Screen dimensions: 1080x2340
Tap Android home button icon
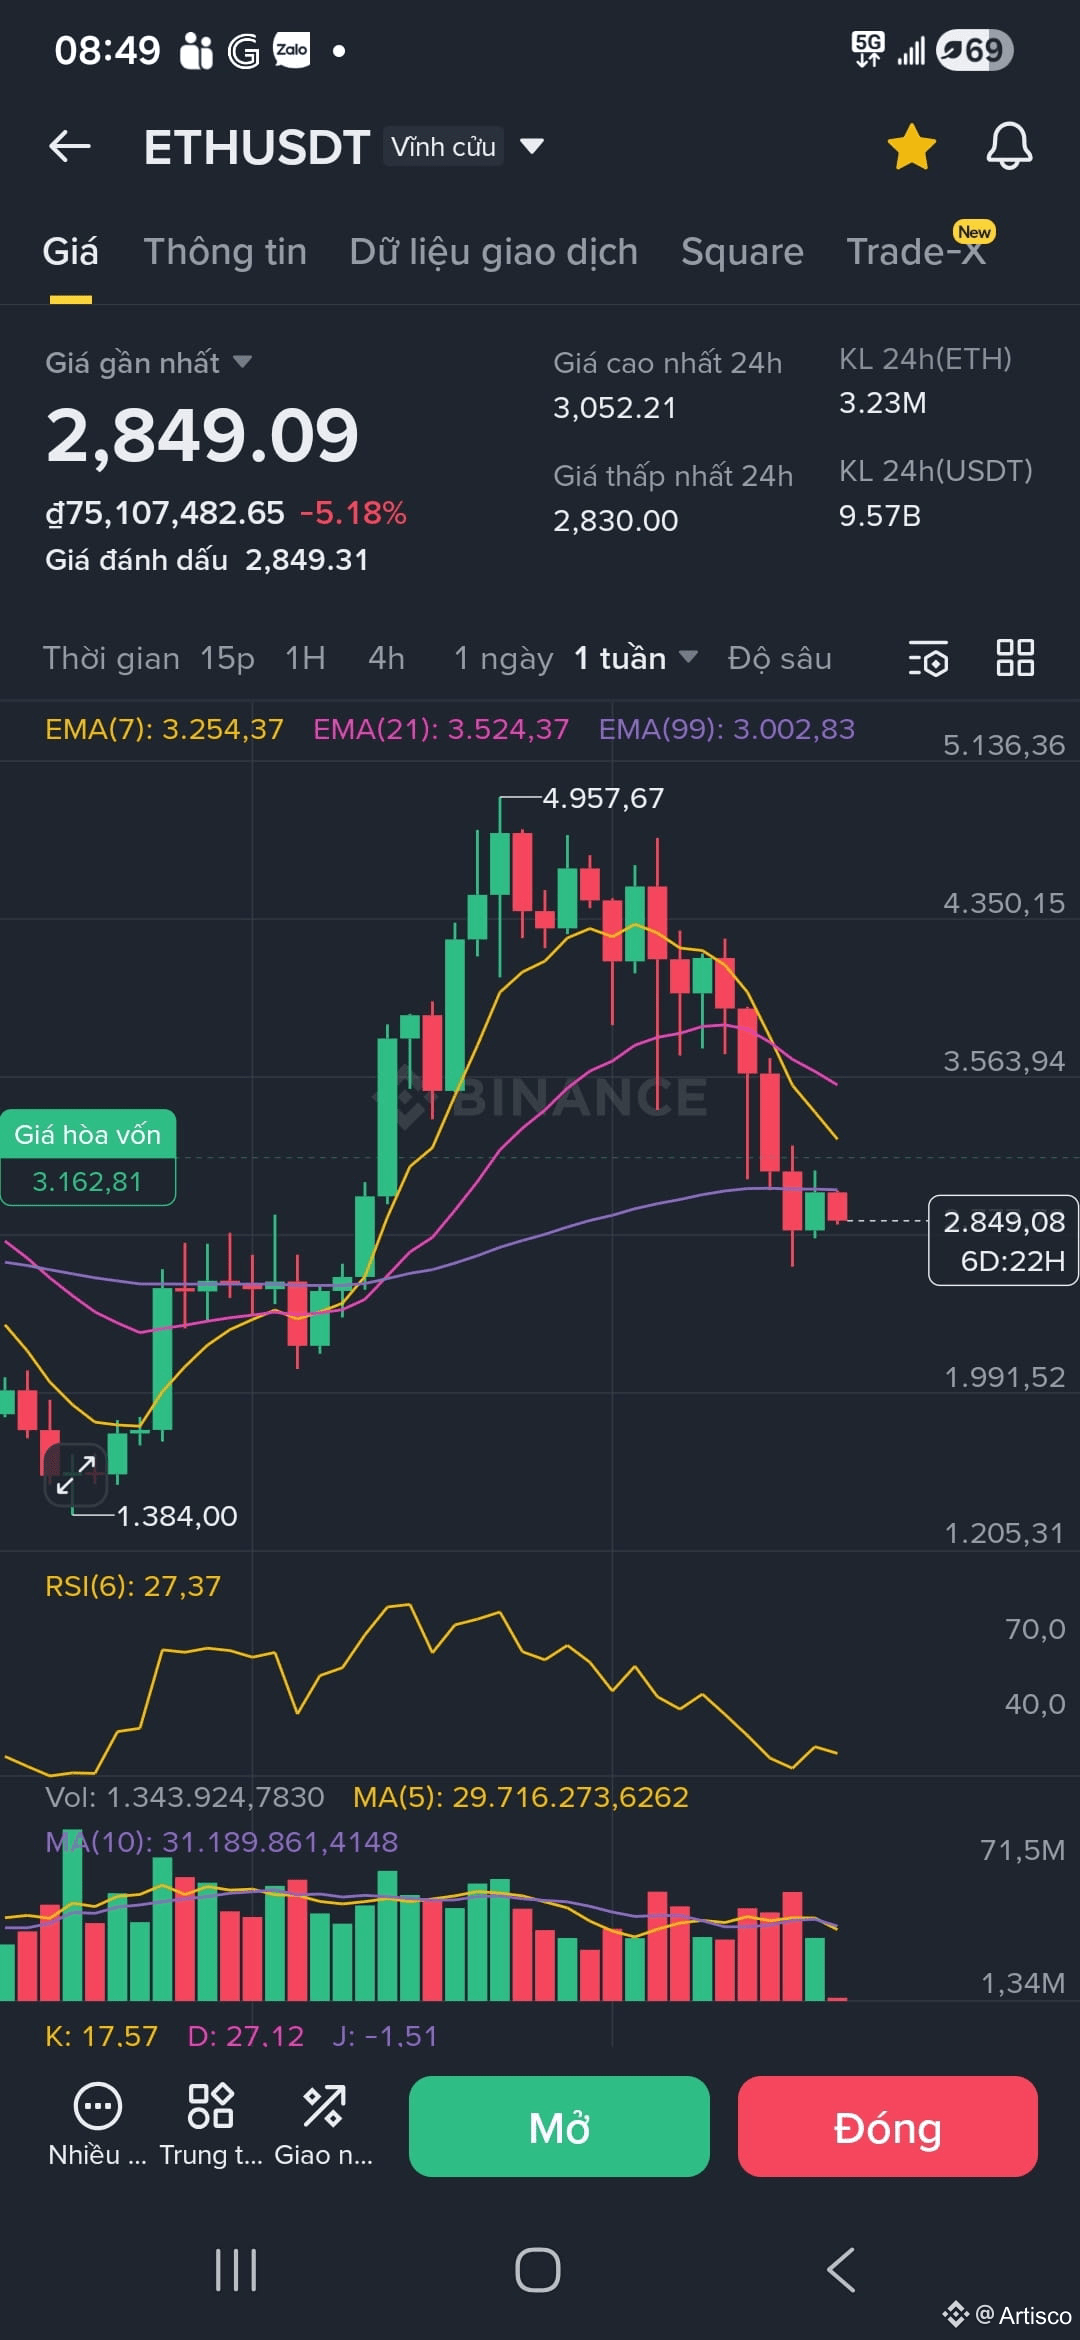[x=538, y=2270]
